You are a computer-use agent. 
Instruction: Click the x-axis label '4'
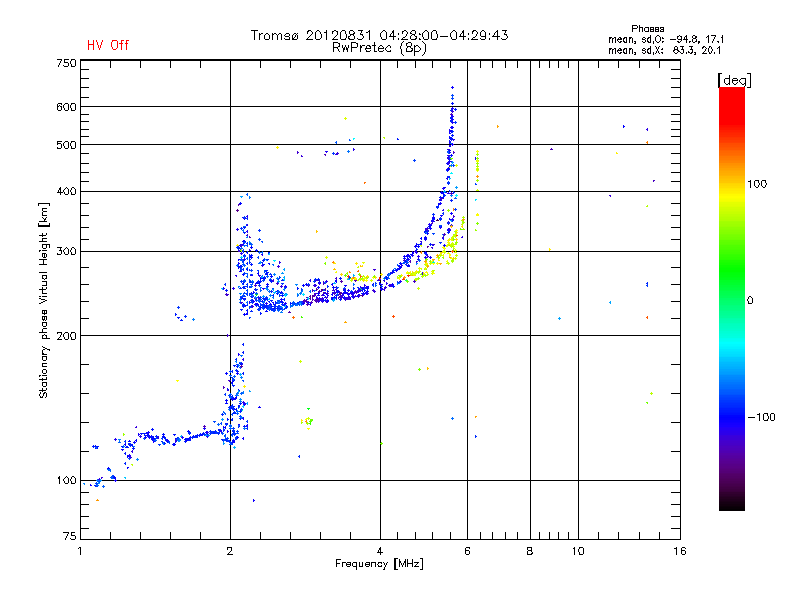pyautogui.click(x=380, y=551)
